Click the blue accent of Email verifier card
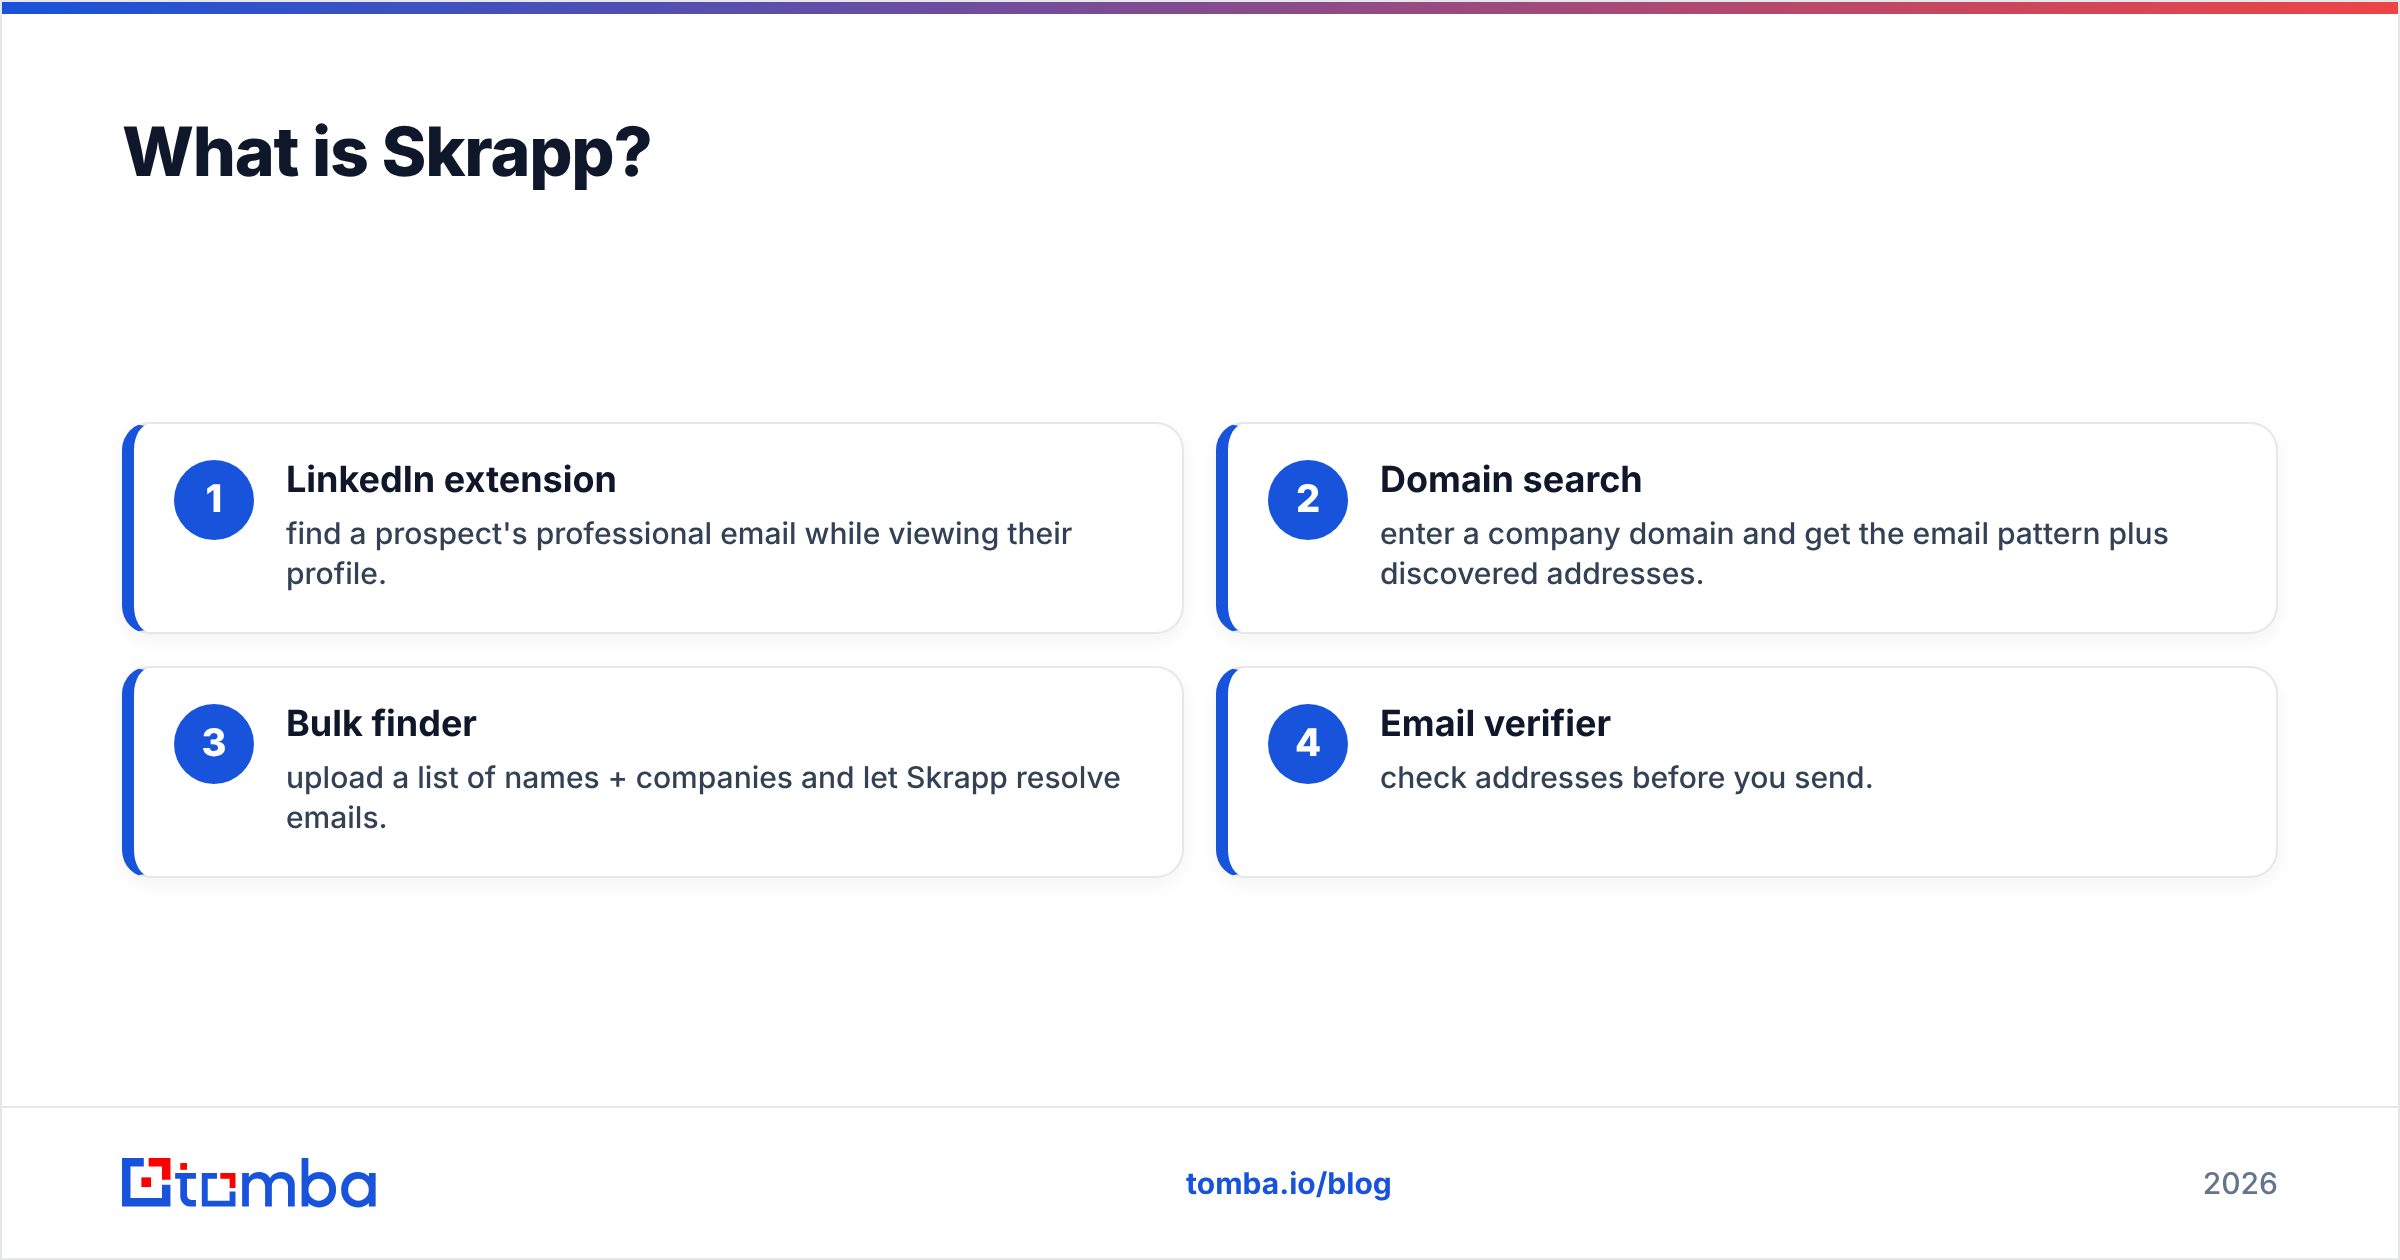 coord(1222,772)
